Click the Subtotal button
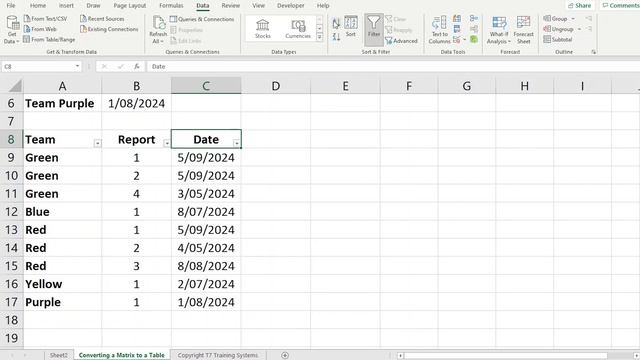This screenshot has height=360, width=640. tap(558, 40)
